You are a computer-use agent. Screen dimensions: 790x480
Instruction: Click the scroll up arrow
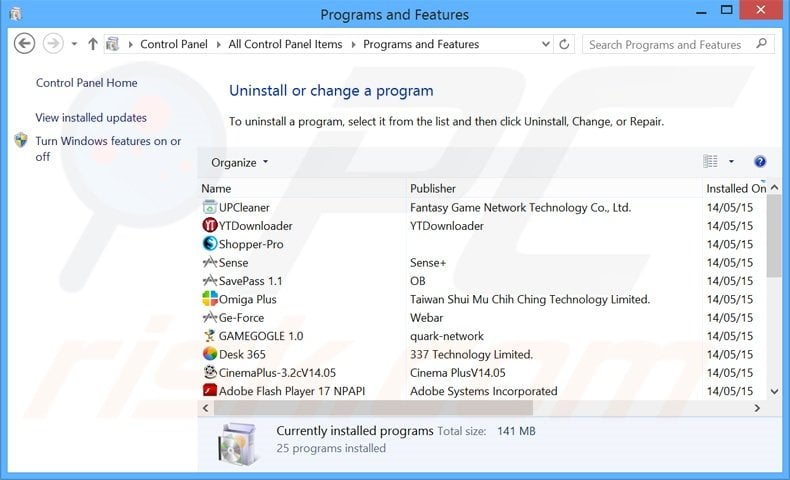click(774, 187)
